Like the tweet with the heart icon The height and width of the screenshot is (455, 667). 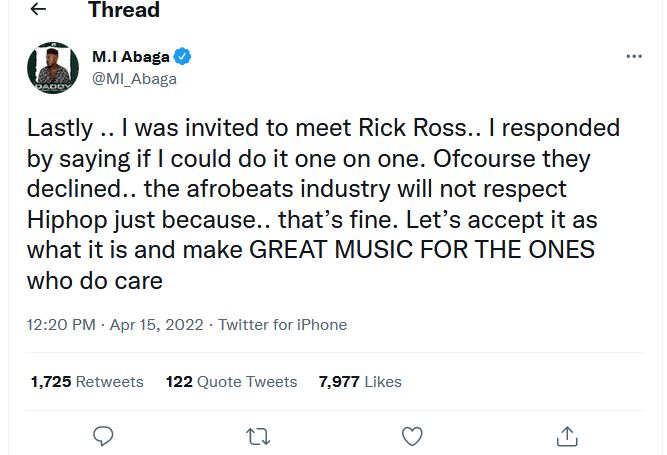[x=412, y=435]
